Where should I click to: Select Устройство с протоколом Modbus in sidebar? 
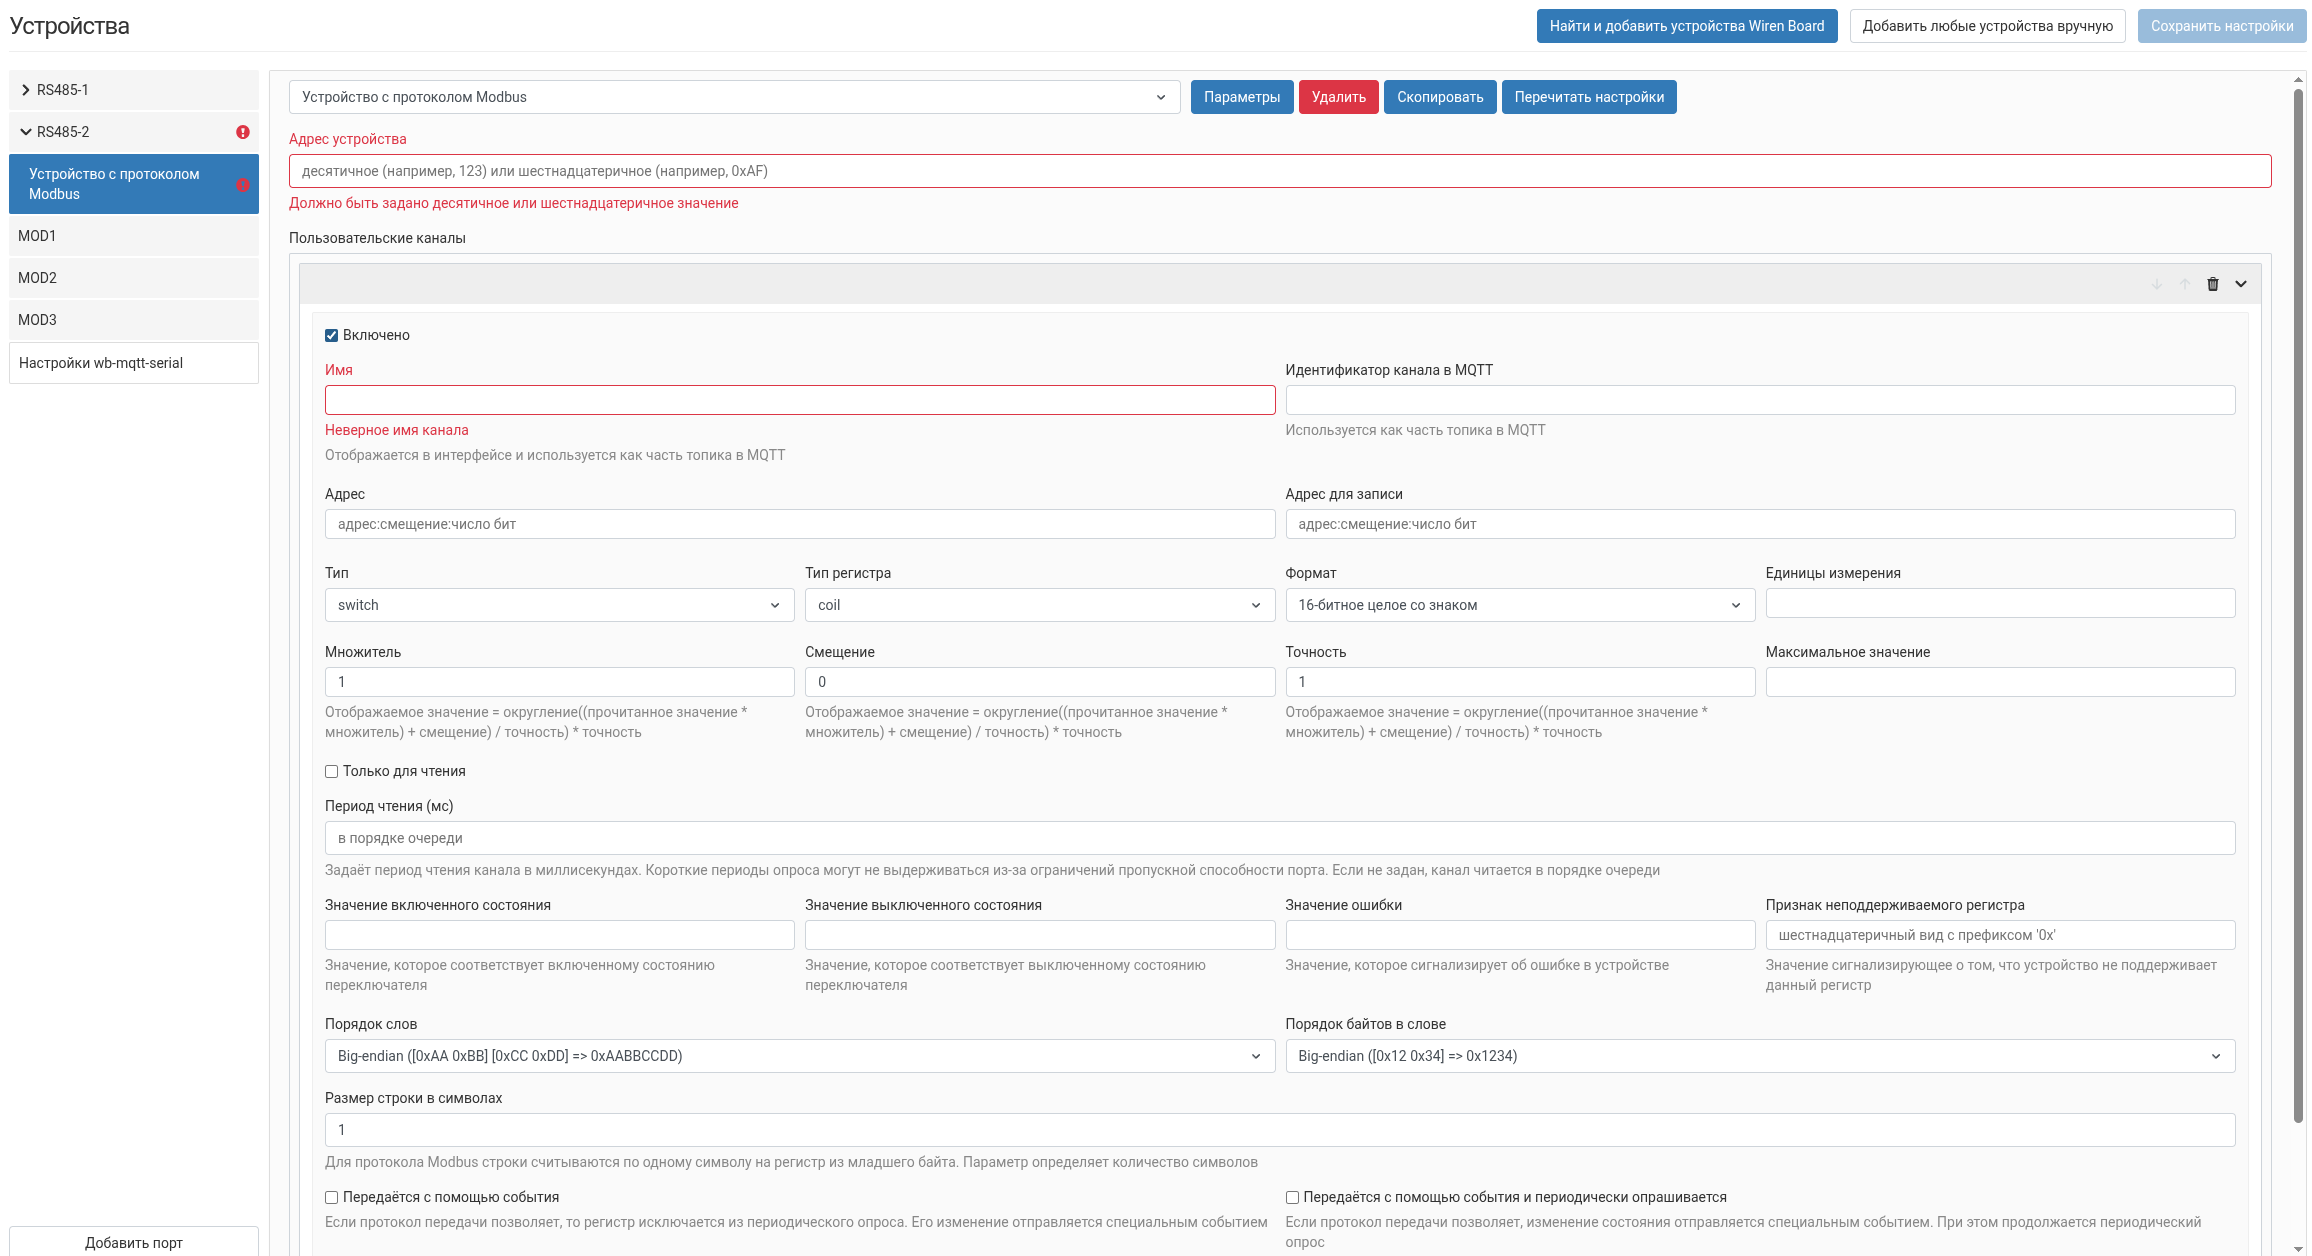coord(134,184)
